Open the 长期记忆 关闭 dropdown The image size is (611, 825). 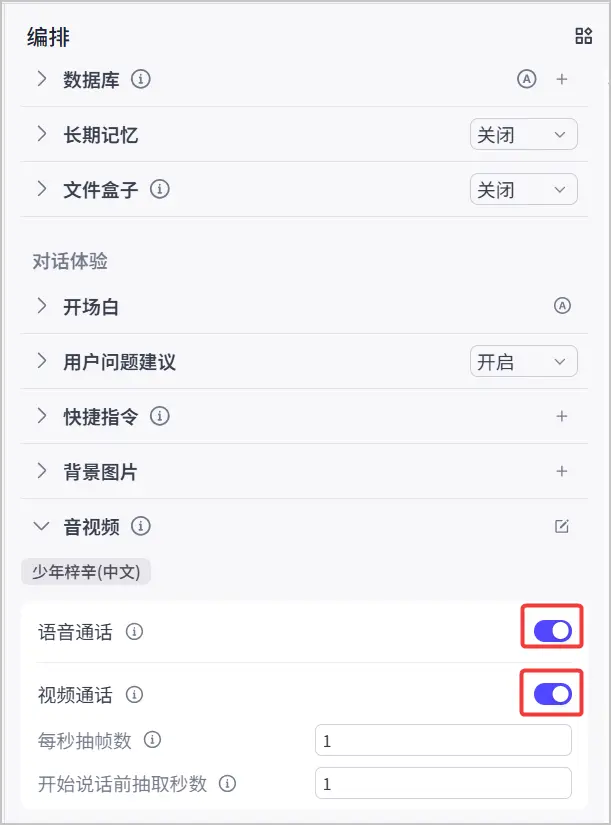(523, 134)
